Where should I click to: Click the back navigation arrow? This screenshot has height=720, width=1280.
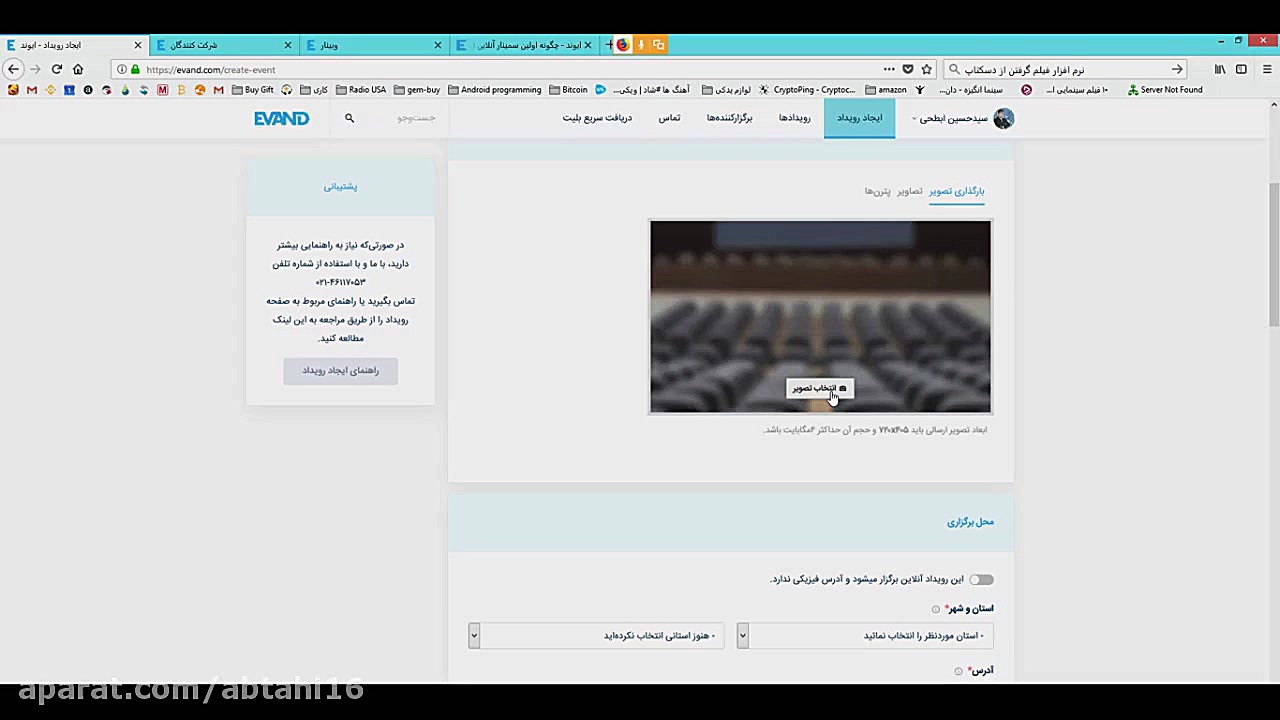coord(13,69)
